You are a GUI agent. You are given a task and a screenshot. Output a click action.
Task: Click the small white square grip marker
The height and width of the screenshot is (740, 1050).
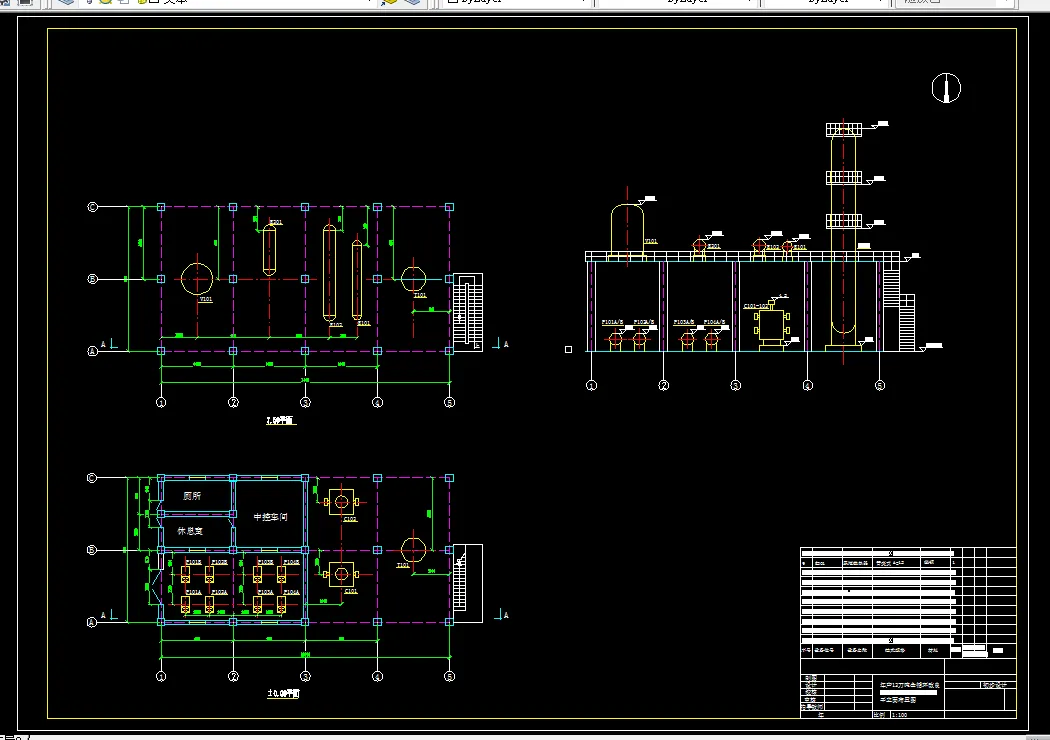pos(569,350)
